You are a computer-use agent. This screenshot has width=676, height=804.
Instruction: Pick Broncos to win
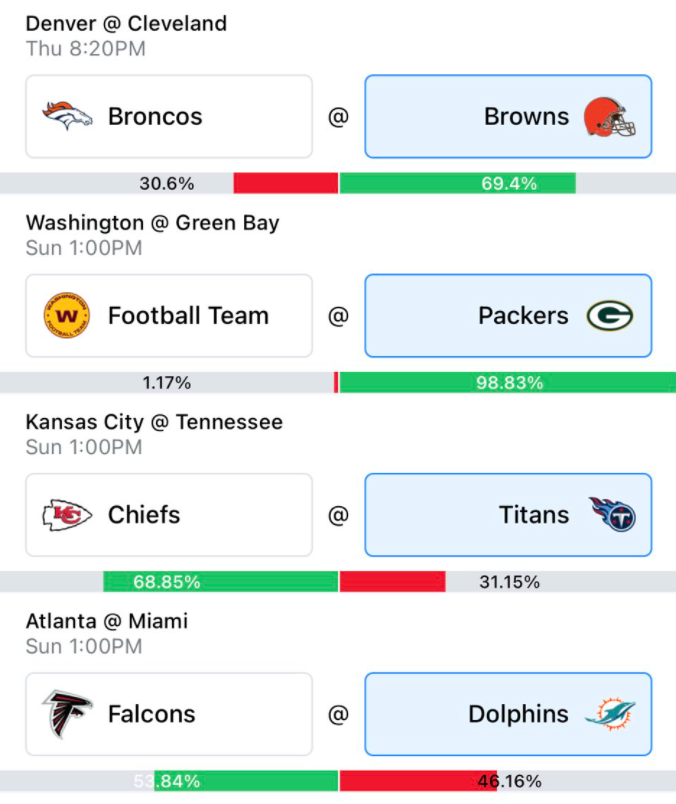tap(169, 116)
